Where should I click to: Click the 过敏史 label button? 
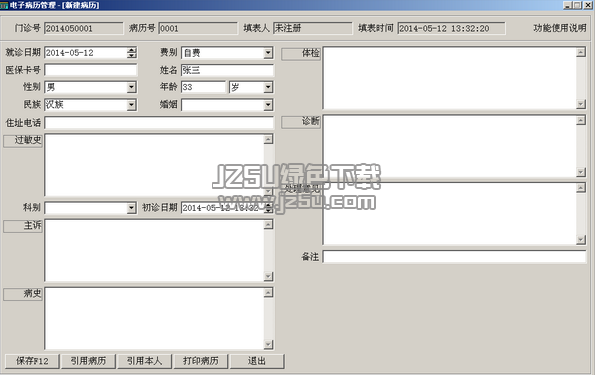pyautogui.click(x=23, y=140)
